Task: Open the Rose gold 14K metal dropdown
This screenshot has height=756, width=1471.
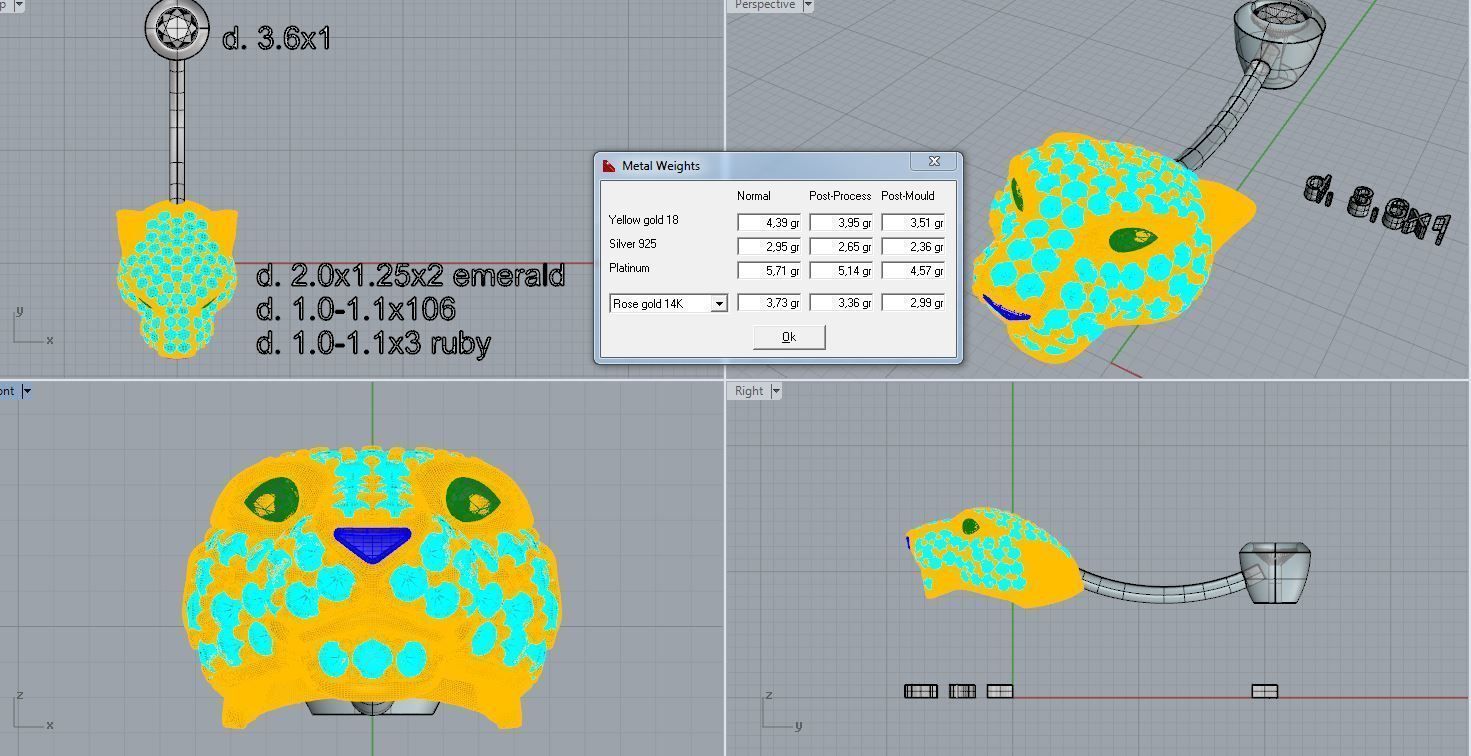Action: (719, 303)
